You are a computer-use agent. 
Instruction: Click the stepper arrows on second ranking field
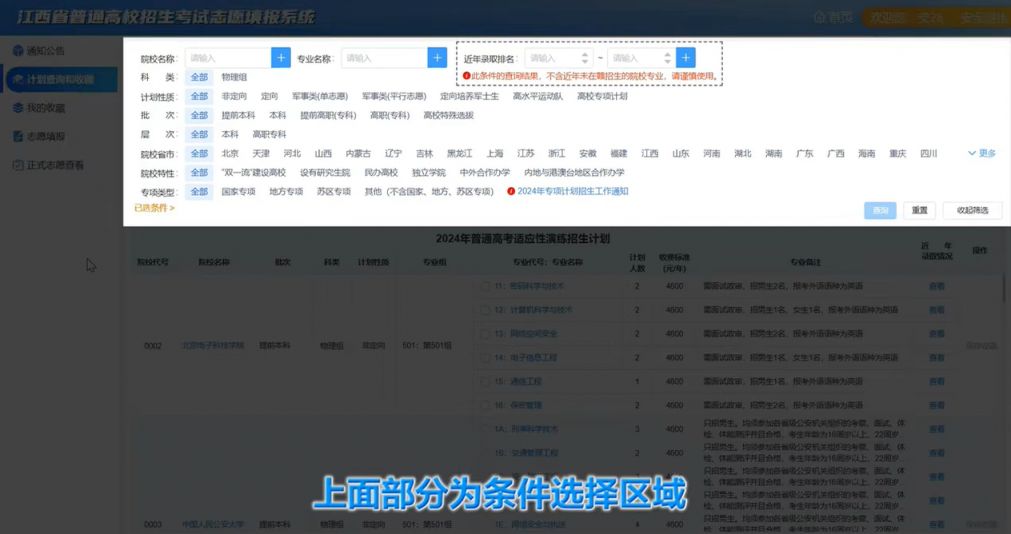click(x=668, y=58)
